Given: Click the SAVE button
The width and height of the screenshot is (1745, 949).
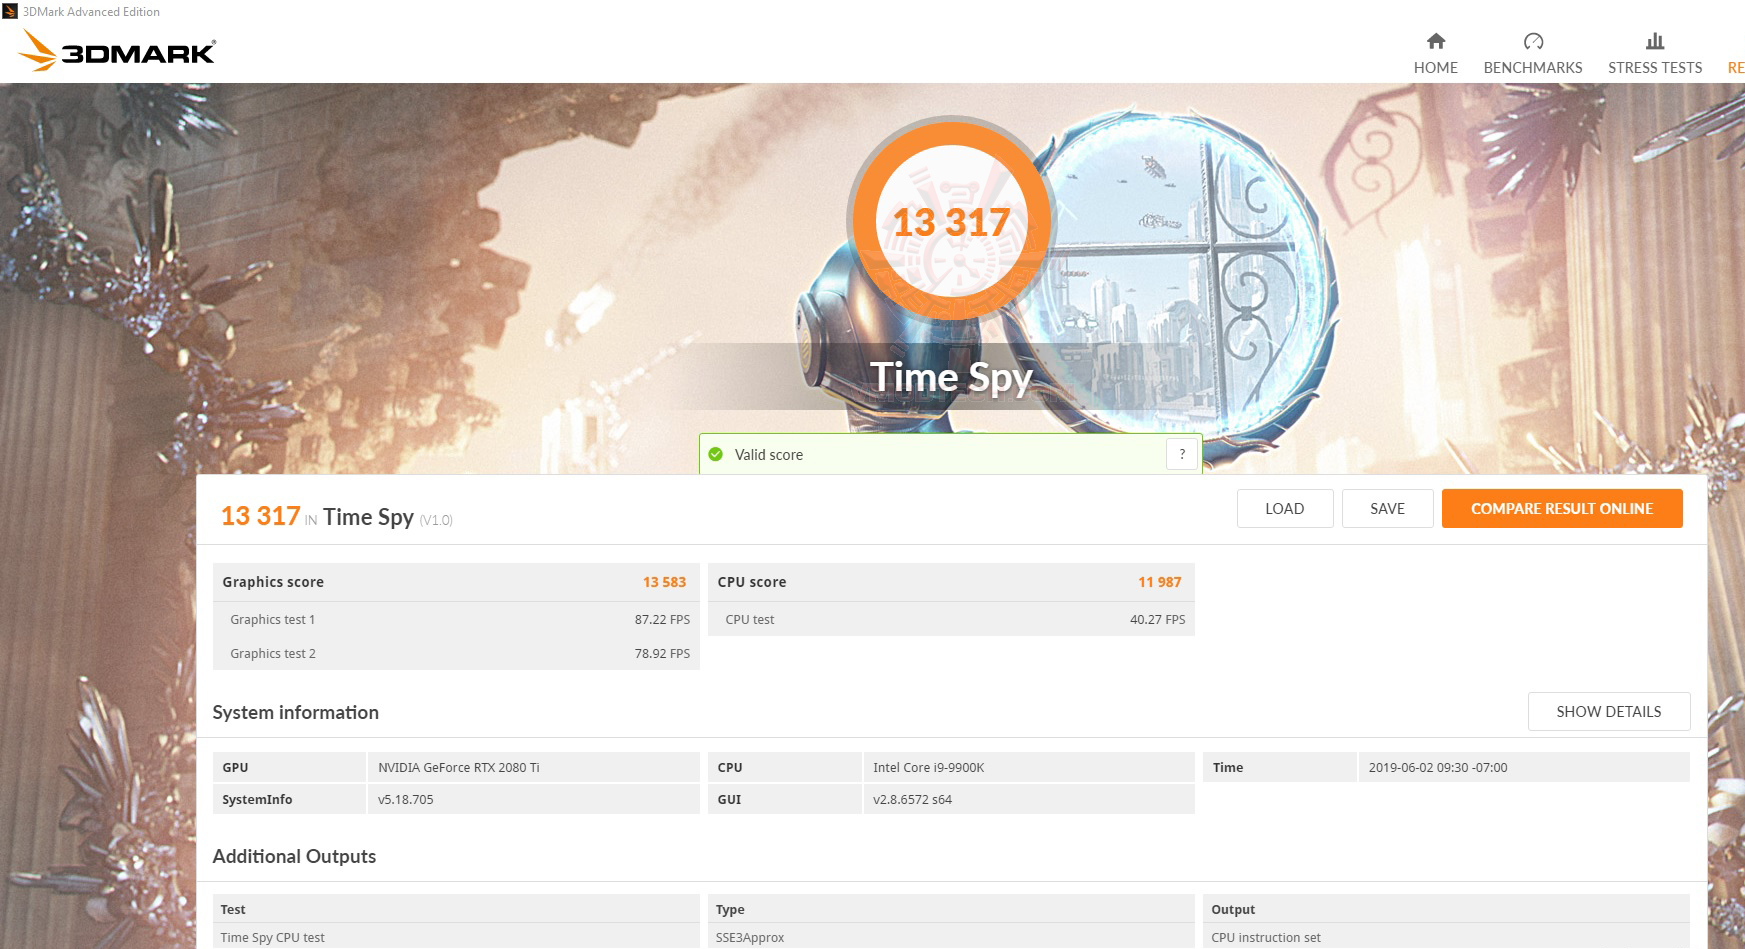Looking at the screenshot, I should pos(1387,508).
